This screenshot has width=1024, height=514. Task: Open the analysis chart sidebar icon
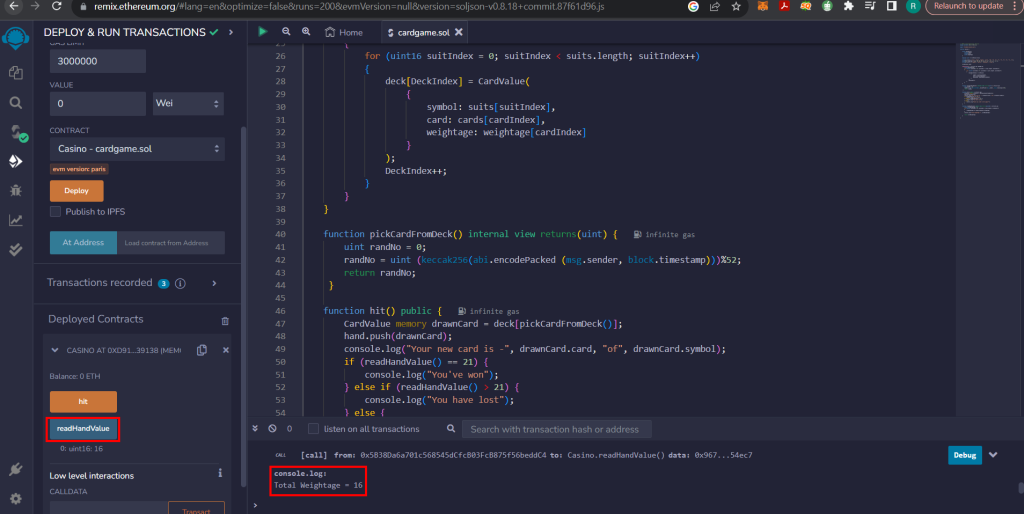tap(16, 220)
